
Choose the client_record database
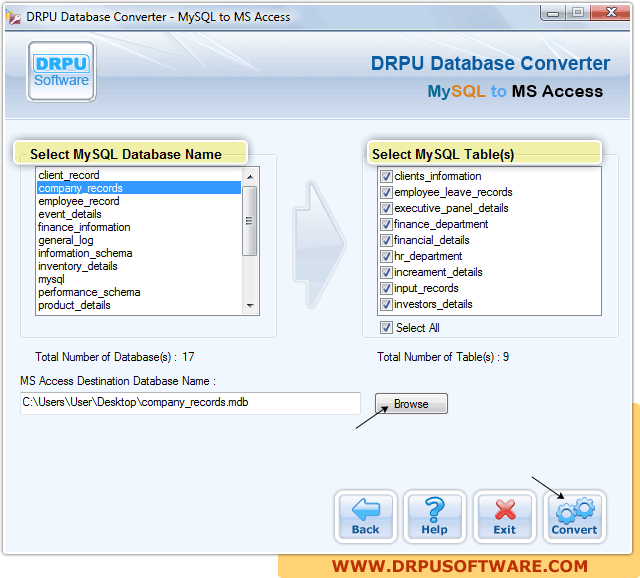(69, 175)
